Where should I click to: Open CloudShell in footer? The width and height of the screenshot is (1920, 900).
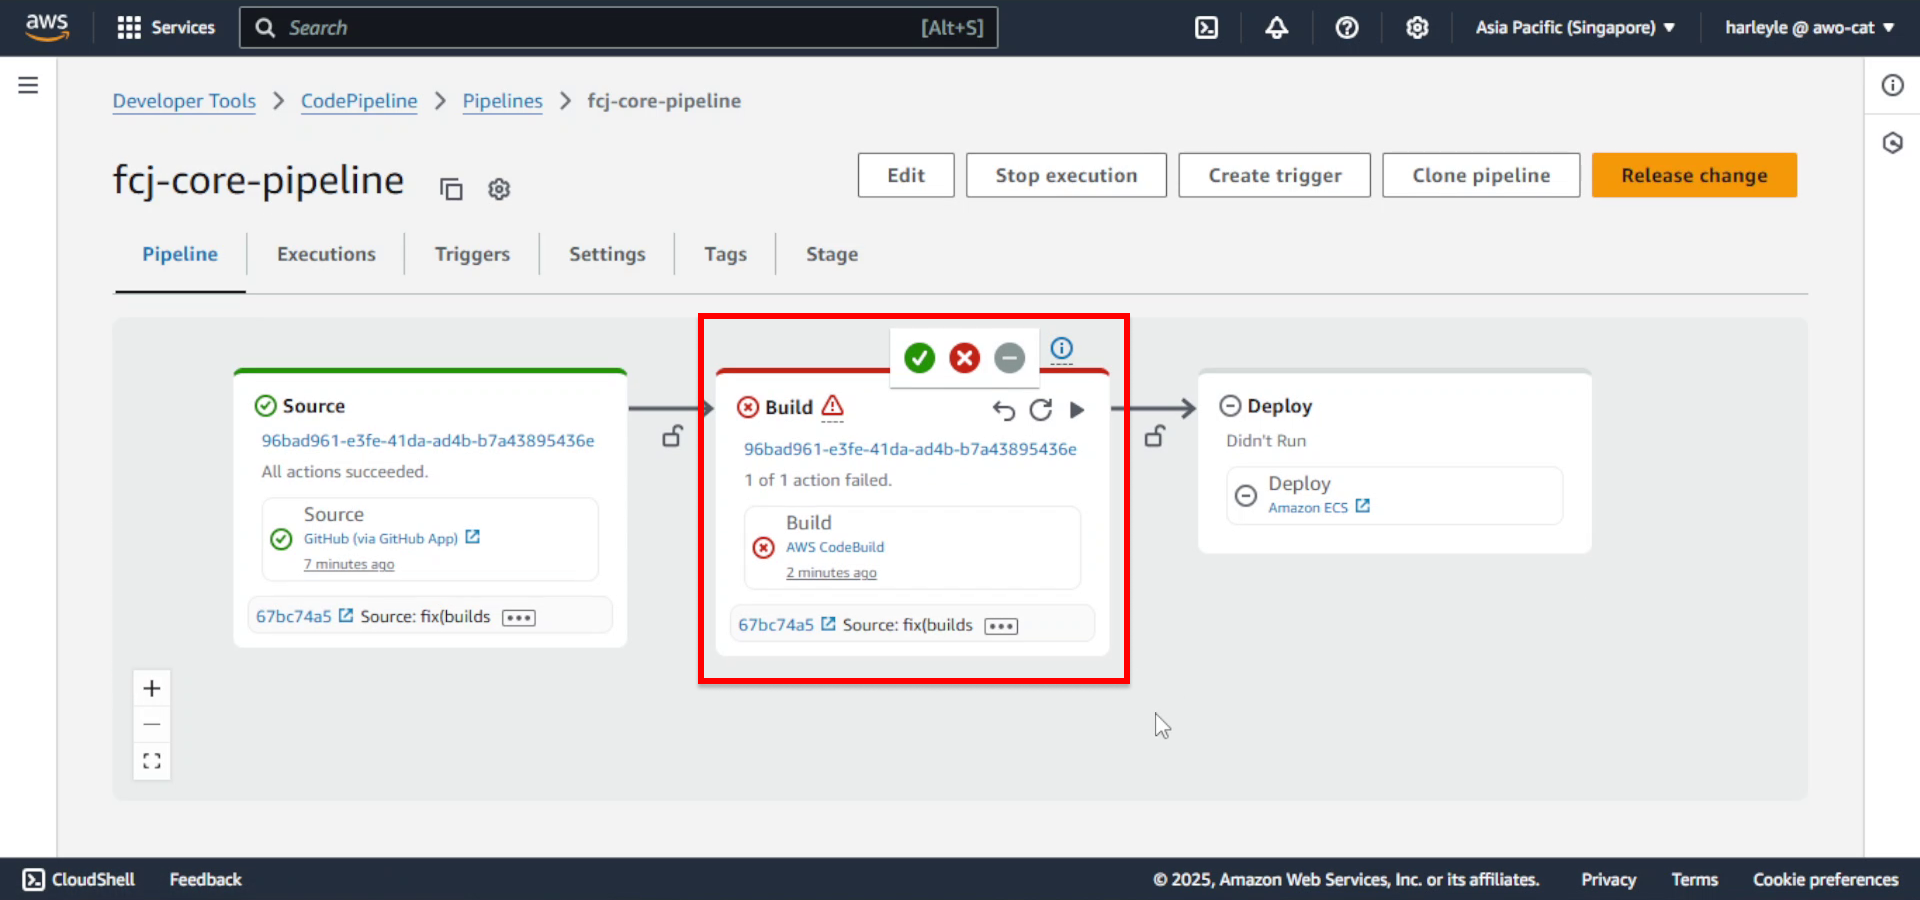click(x=79, y=879)
